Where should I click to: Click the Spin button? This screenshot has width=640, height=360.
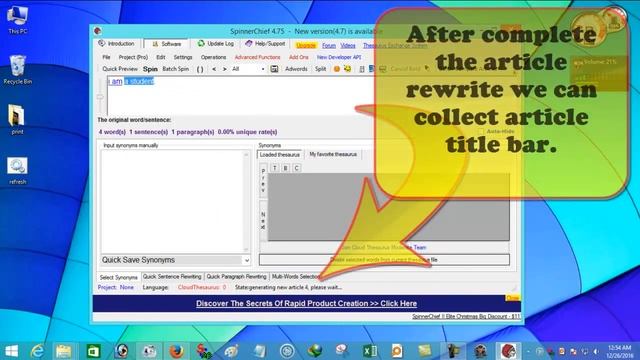pyautogui.click(x=150, y=69)
